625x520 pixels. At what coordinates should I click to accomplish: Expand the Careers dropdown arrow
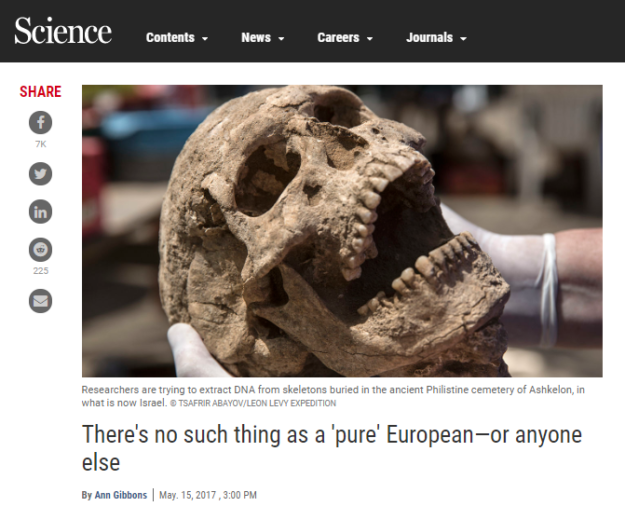(369, 39)
